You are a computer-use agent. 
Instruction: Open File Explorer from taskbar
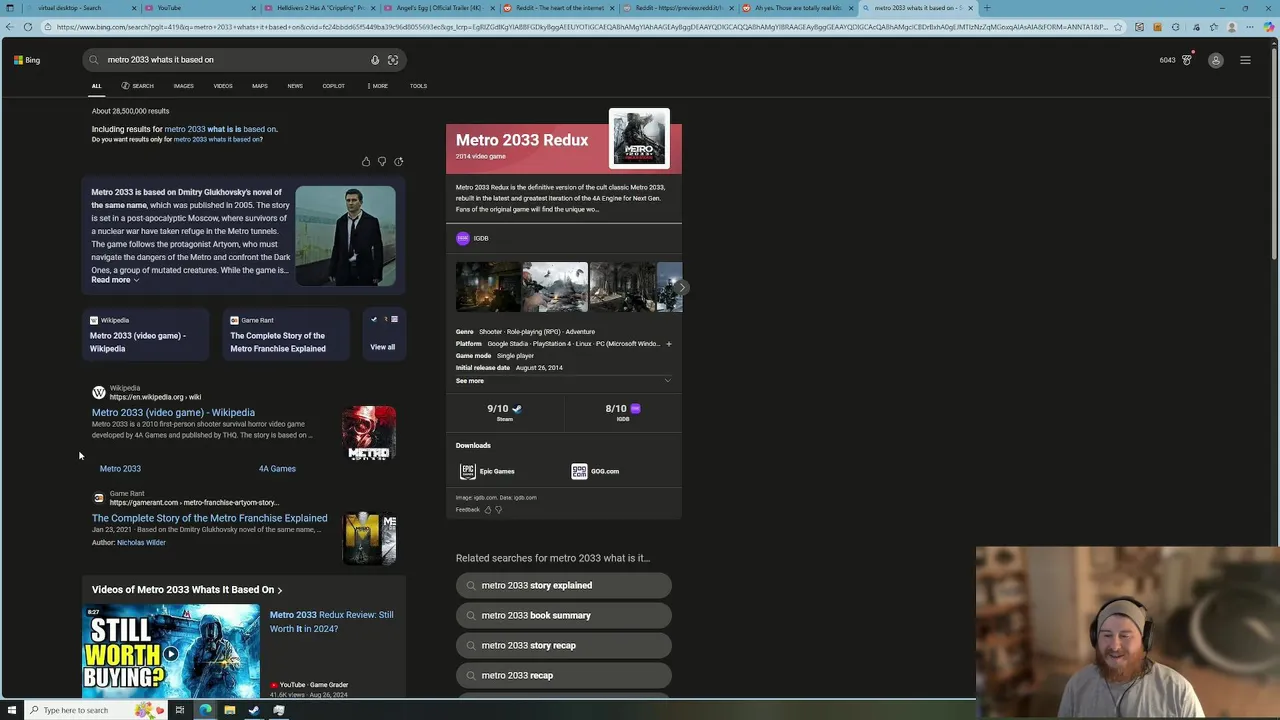[229, 710]
